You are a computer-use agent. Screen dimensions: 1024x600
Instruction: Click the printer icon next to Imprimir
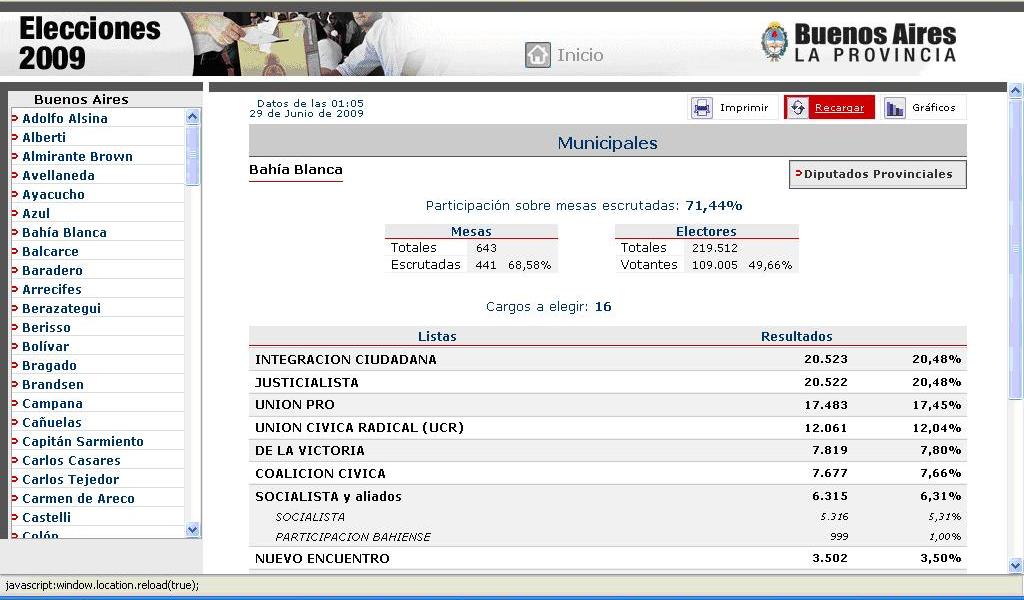pyautogui.click(x=703, y=108)
